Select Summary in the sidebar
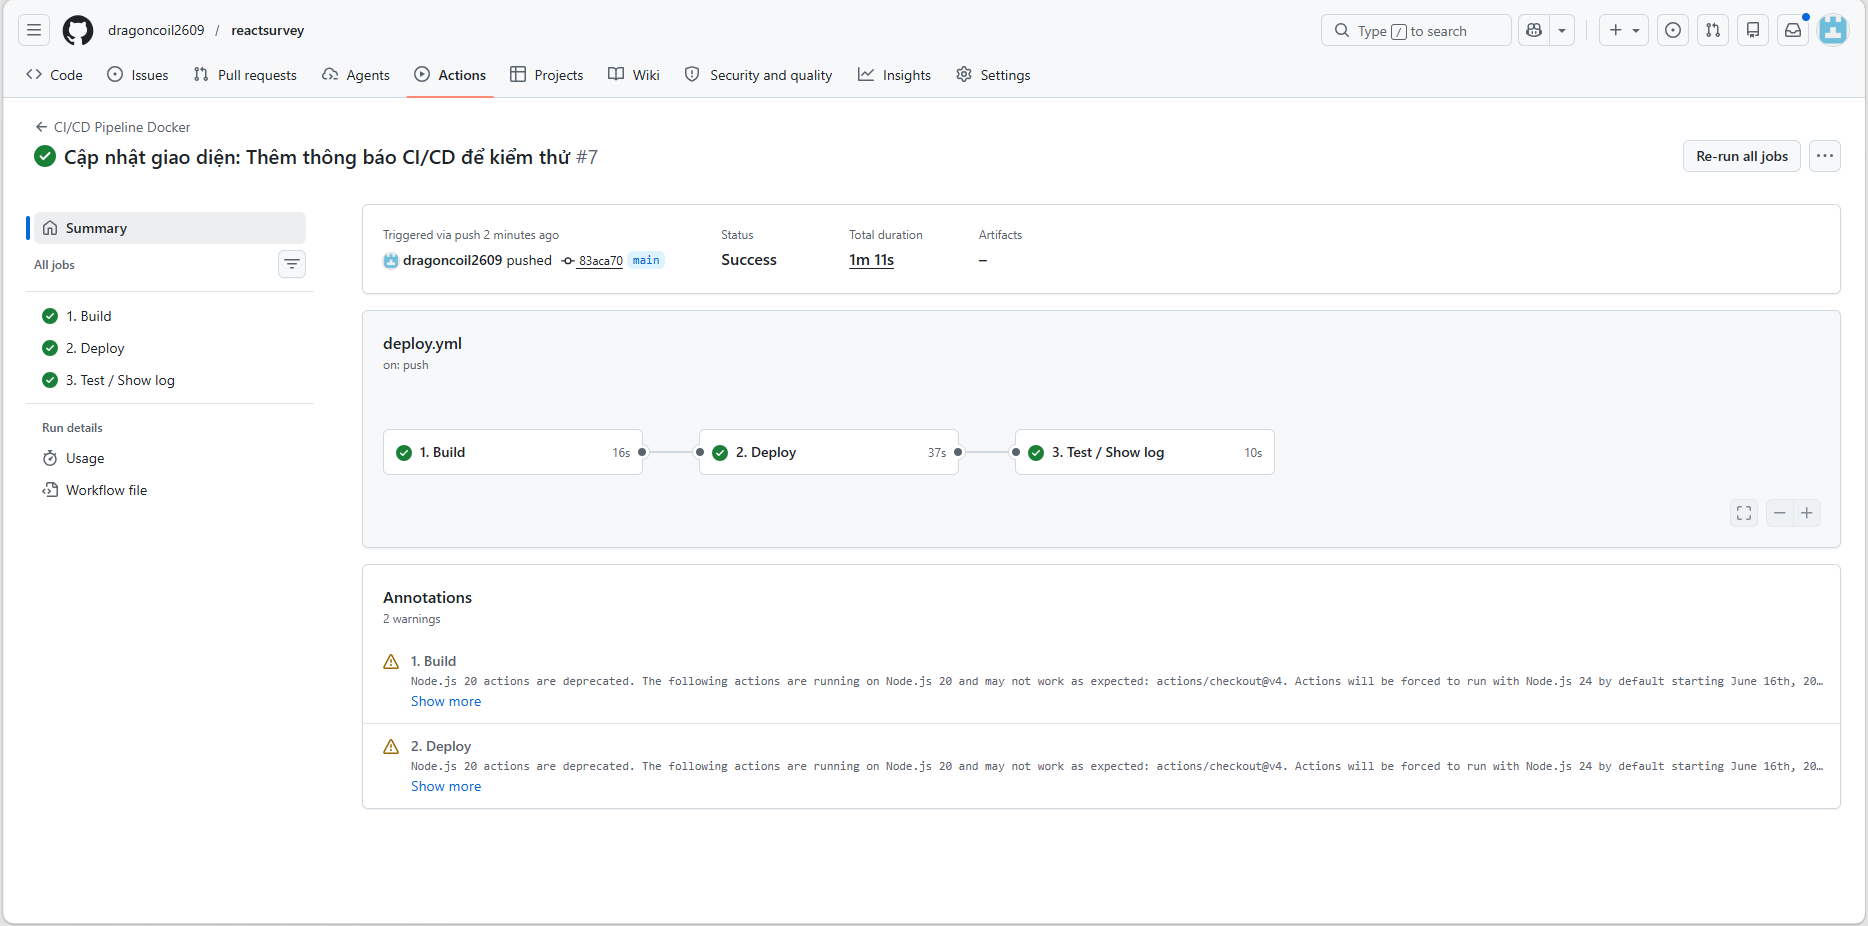 [x=170, y=228]
